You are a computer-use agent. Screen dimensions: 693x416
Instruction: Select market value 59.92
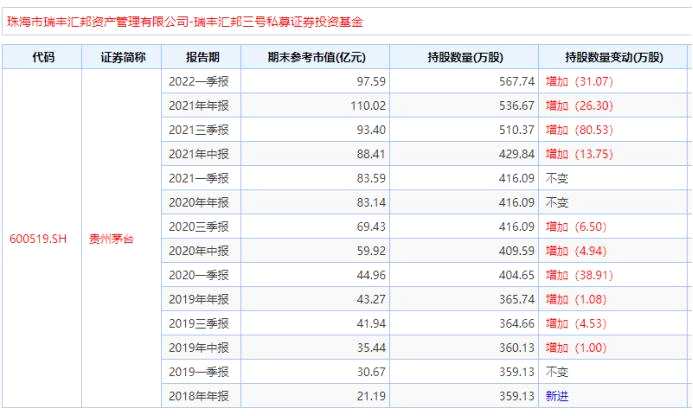tap(371, 251)
